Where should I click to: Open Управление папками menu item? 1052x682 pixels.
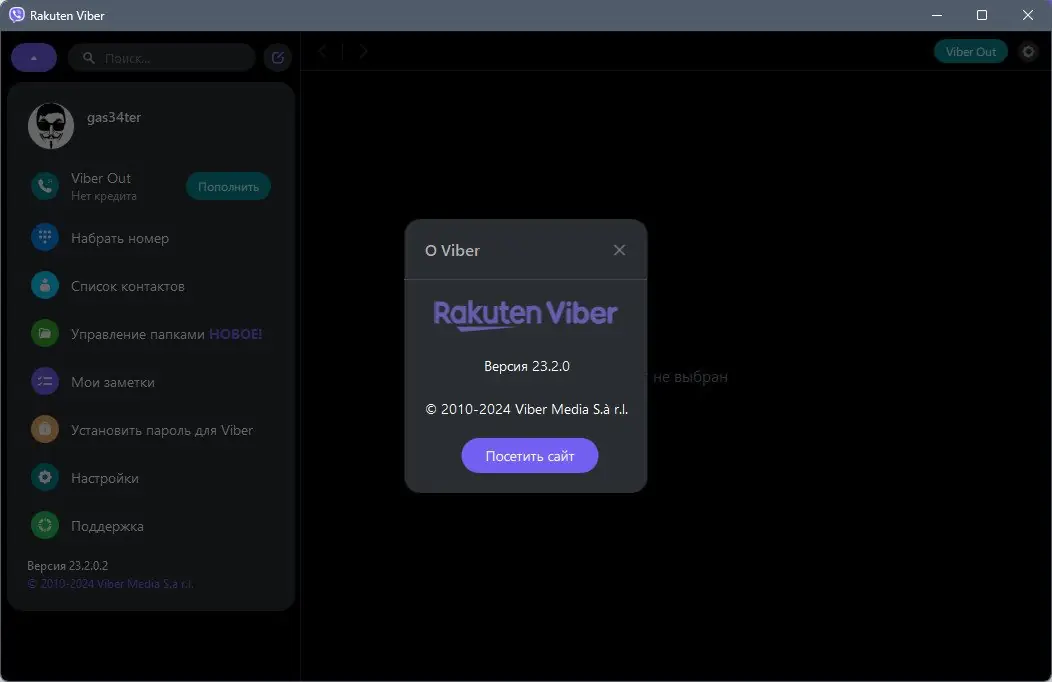coord(138,334)
